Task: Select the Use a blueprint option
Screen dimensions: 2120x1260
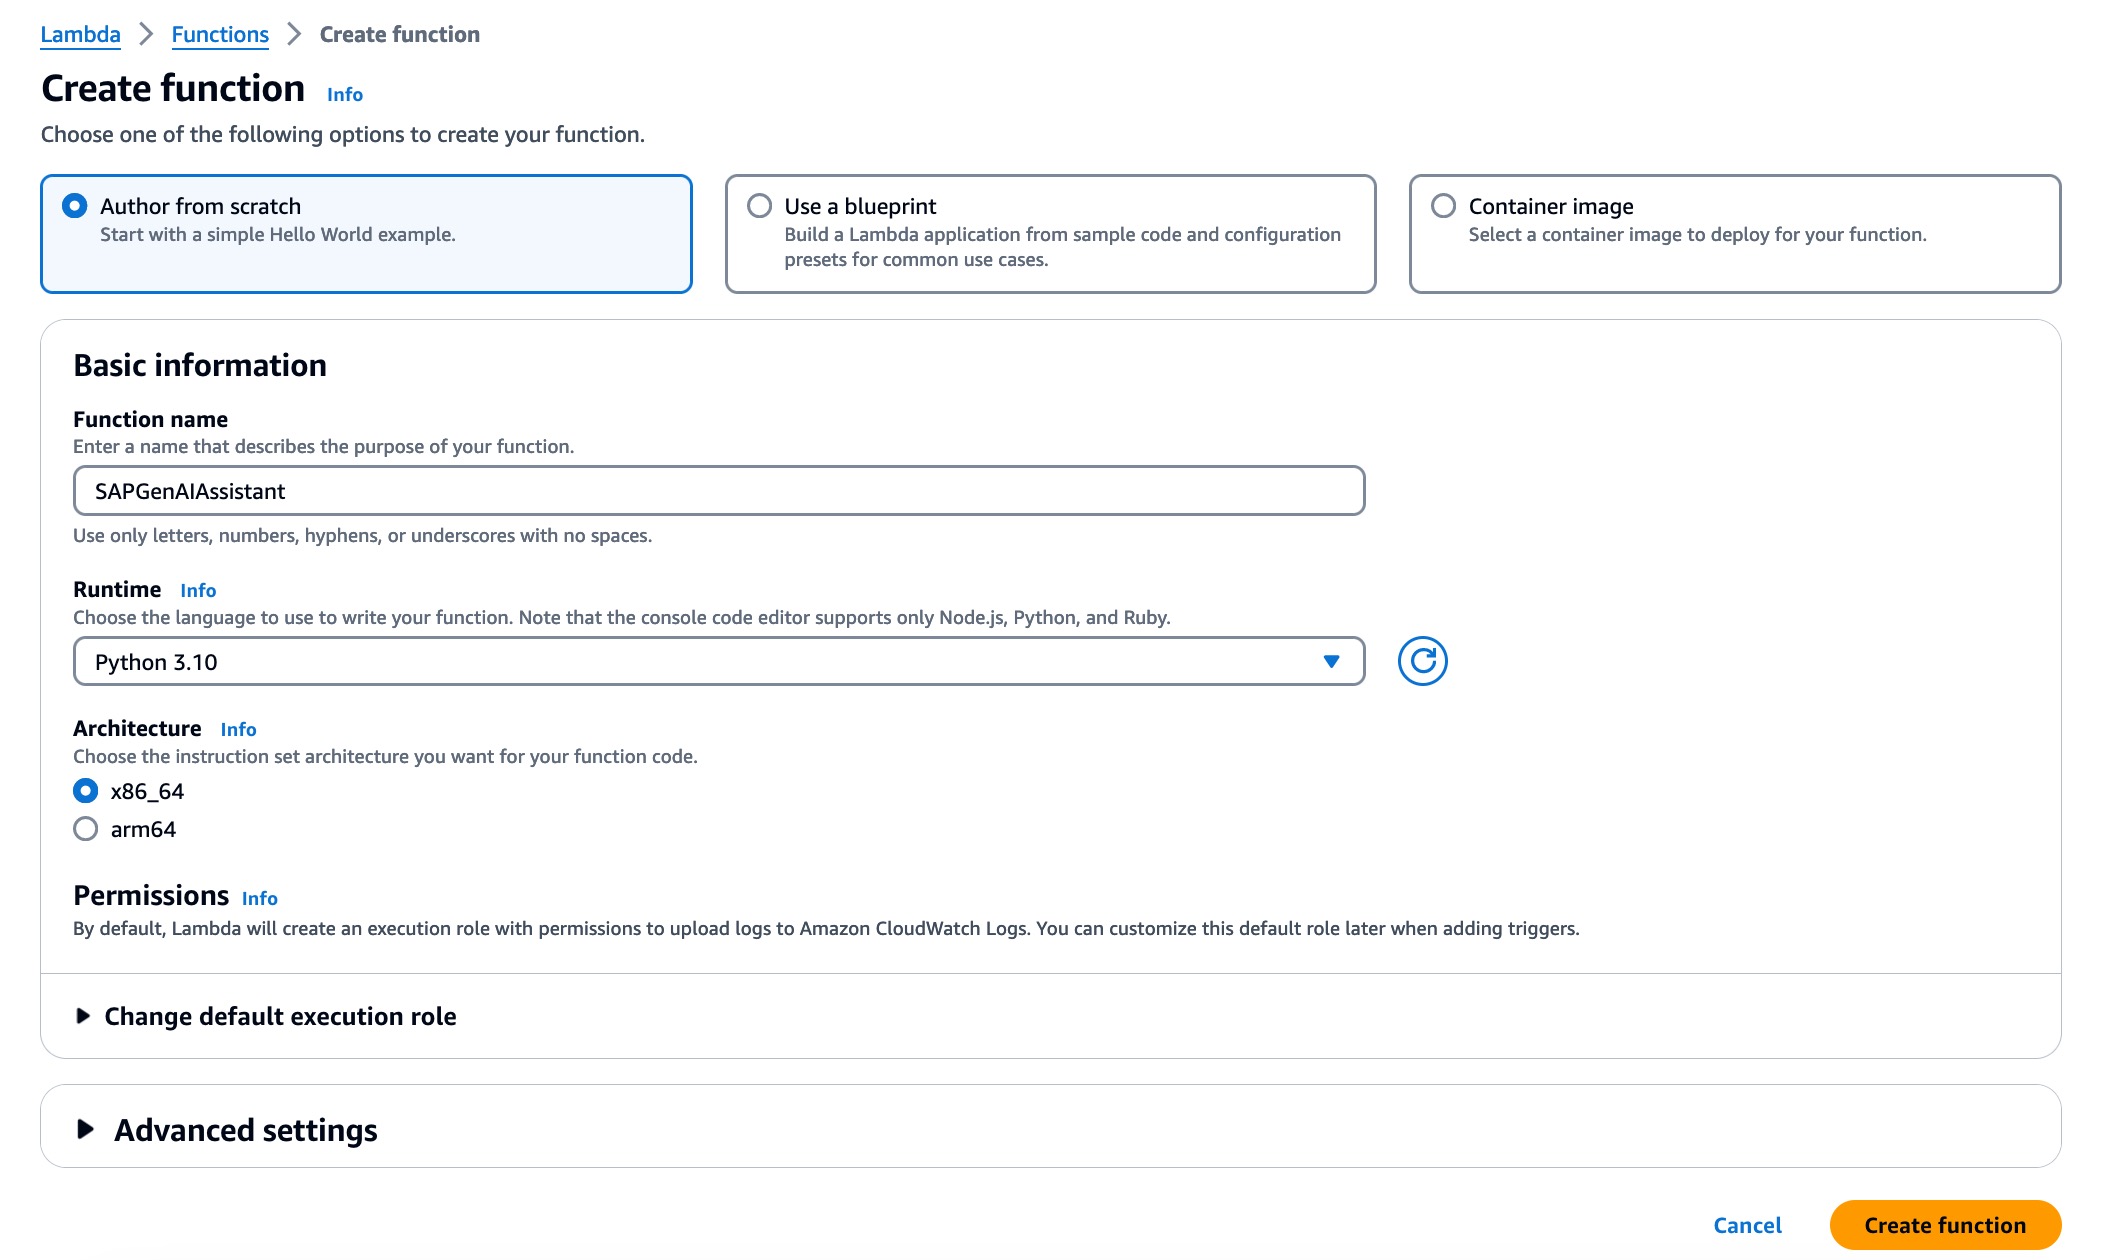Action: pyautogui.click(x=760, y=206)
